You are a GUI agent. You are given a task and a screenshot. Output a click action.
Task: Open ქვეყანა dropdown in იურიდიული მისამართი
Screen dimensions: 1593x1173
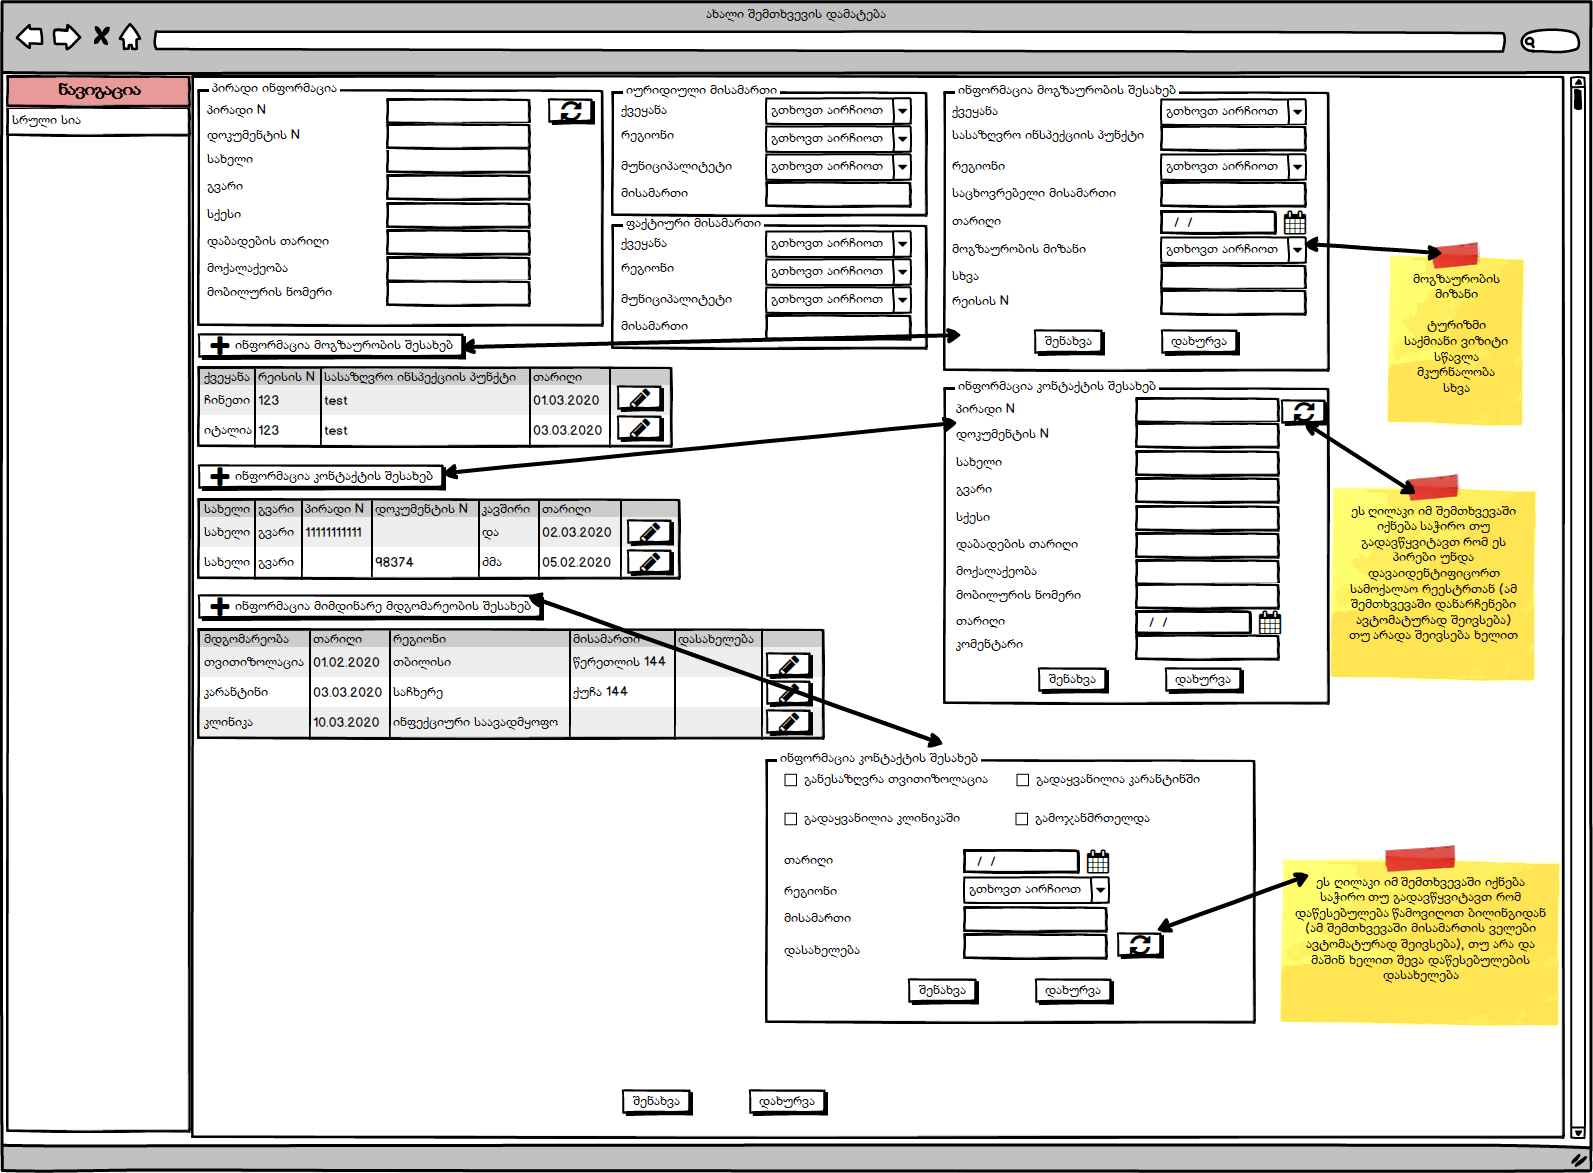pos(902,110)
